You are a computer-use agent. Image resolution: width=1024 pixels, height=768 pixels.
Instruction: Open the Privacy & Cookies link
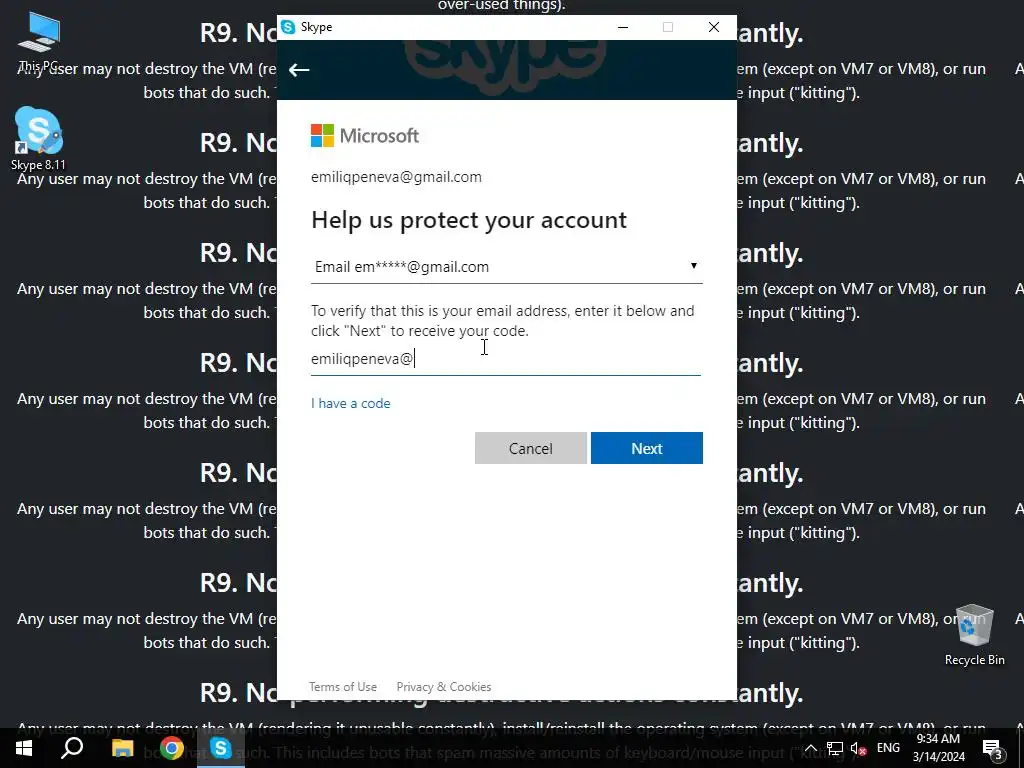click(x=443, y=686)
